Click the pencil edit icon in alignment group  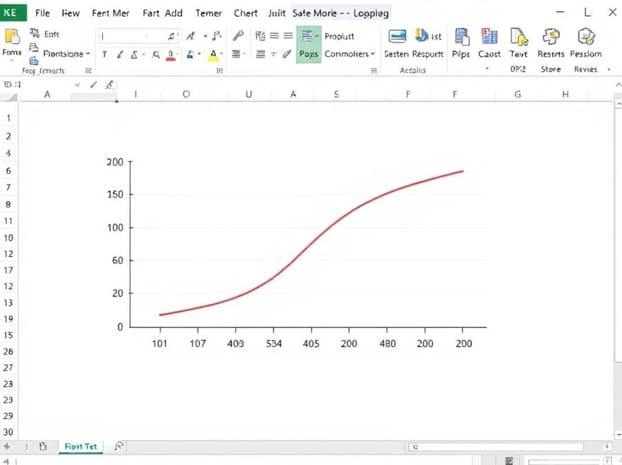point(287,54)
